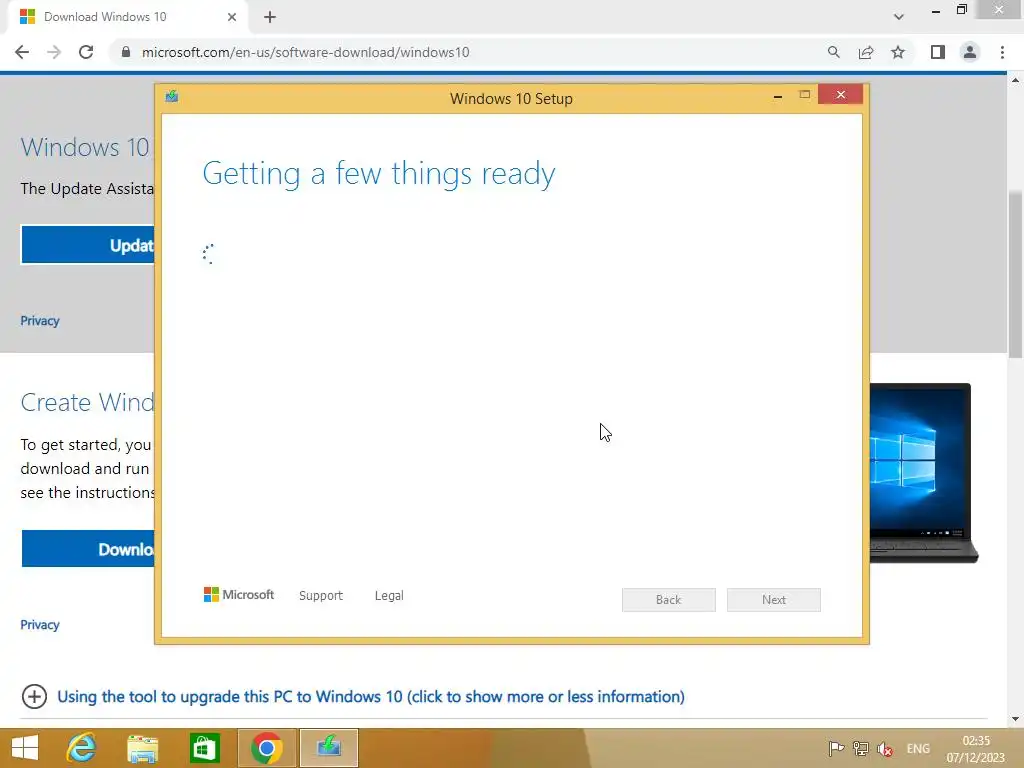This screenshot has width=1024, height=768.
Task: Open Chrome's zoom magnifier icon
Action: [x=833, y=52]
